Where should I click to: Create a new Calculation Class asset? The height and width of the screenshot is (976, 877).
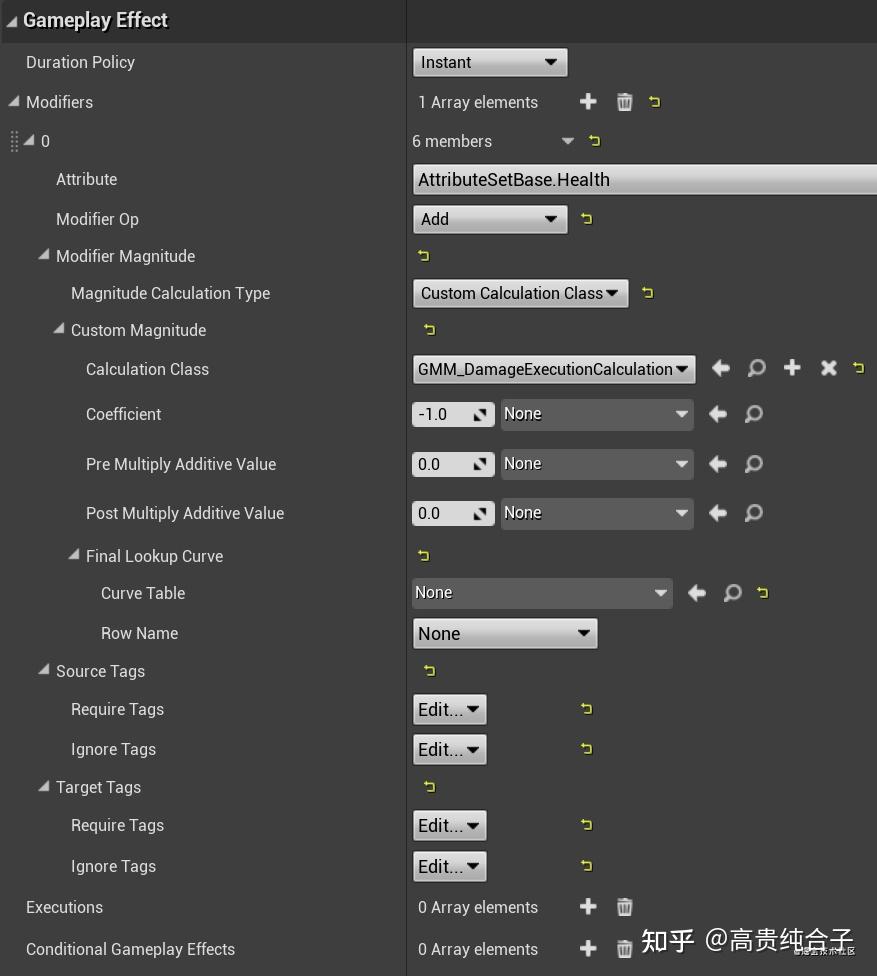click(x=792, y=368)
